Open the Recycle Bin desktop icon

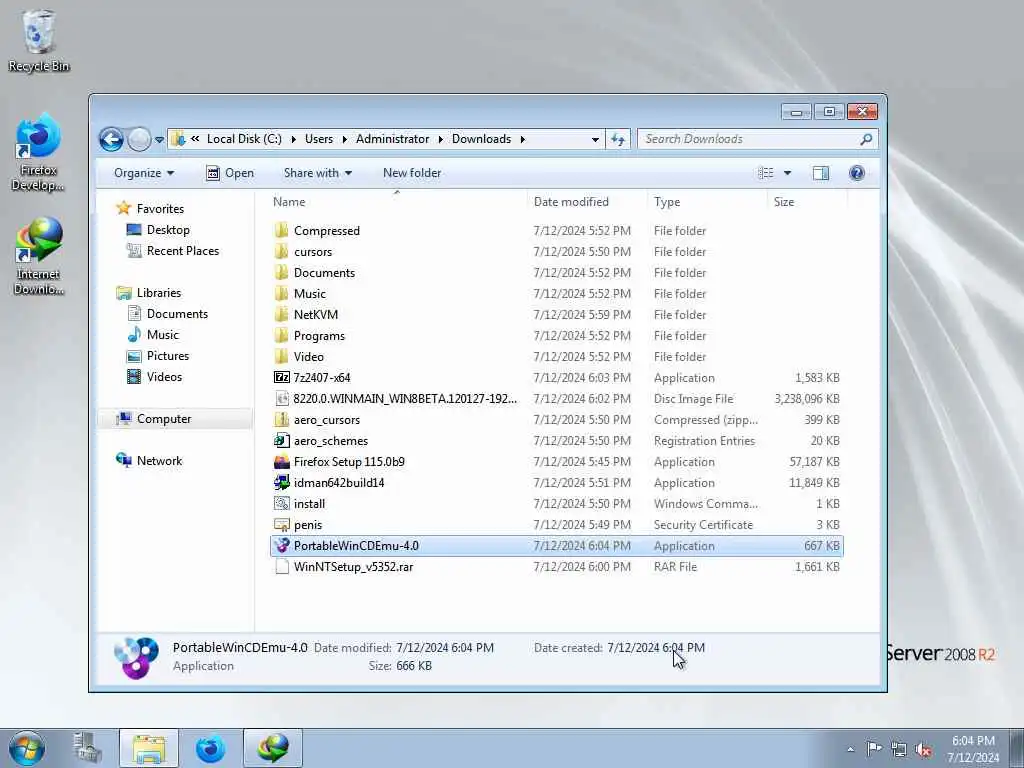coord(39,40)
